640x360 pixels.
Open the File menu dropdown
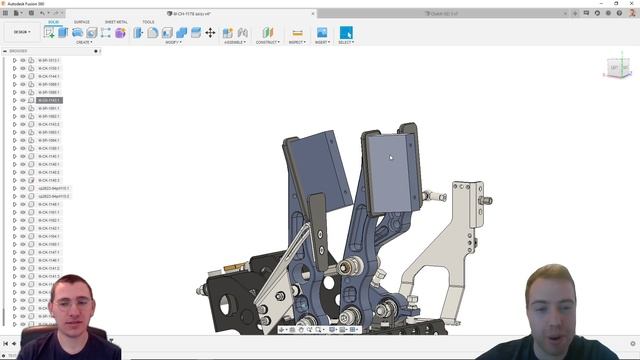18,13
